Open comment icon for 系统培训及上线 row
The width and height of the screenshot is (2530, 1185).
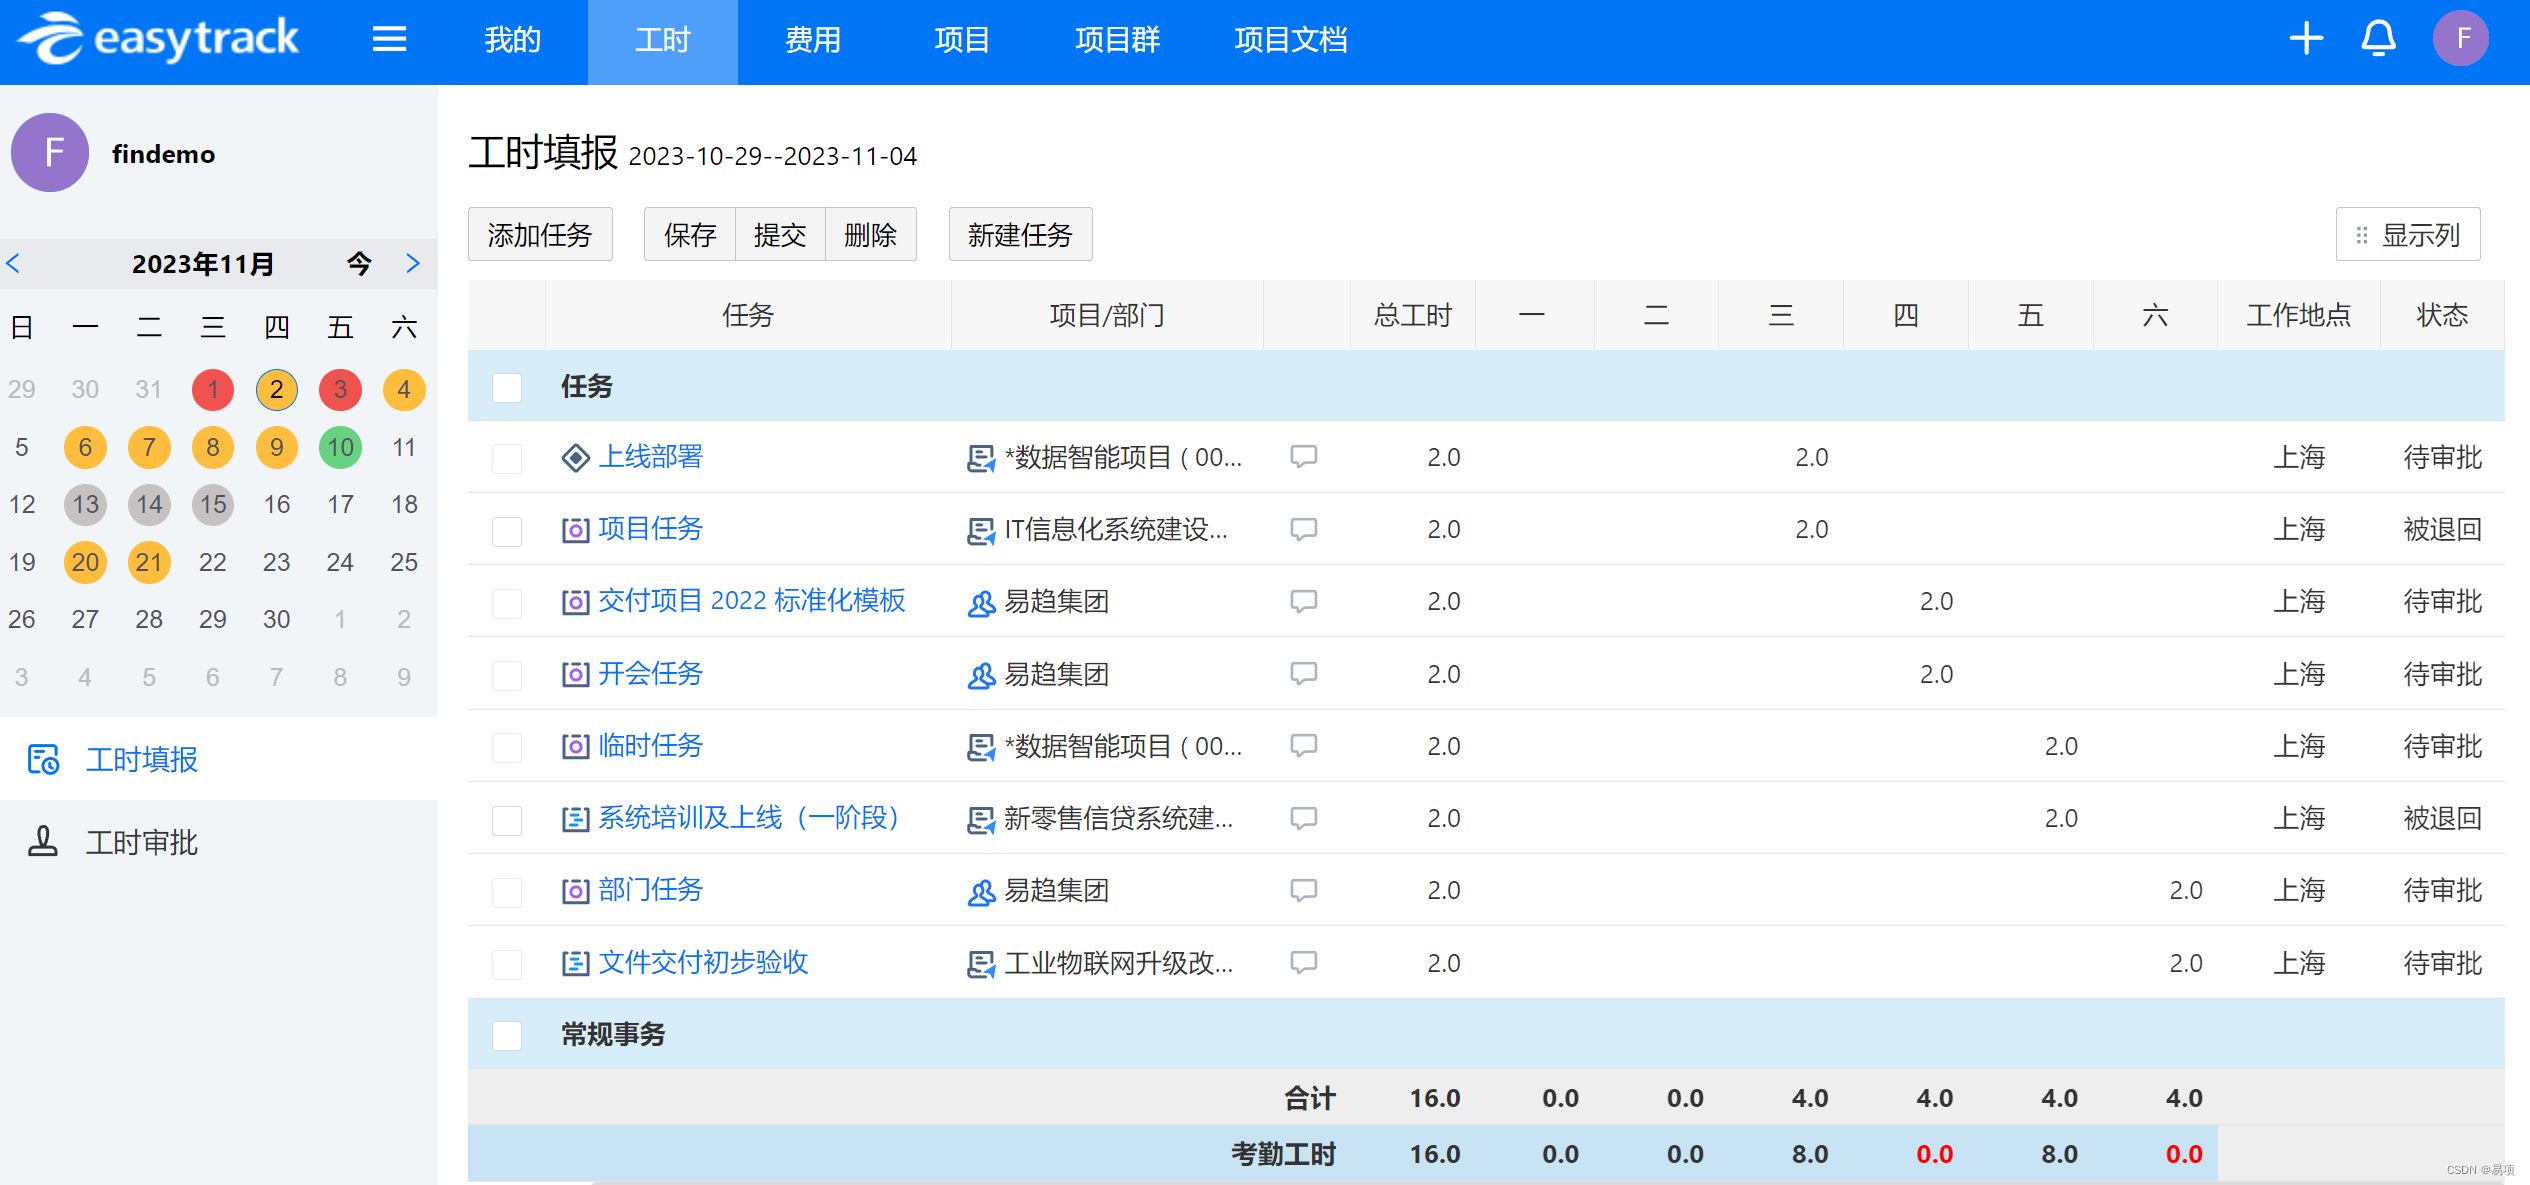[x=1303, y=818]
